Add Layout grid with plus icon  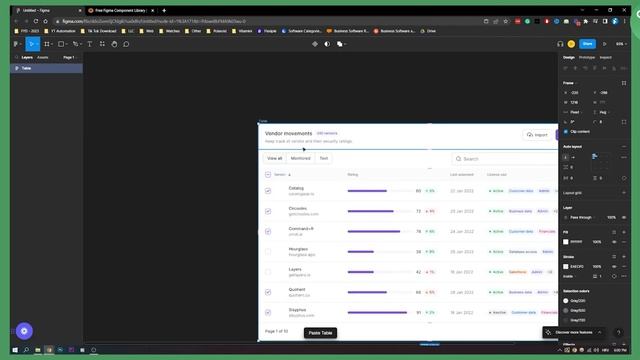click(x=624, y=193)
